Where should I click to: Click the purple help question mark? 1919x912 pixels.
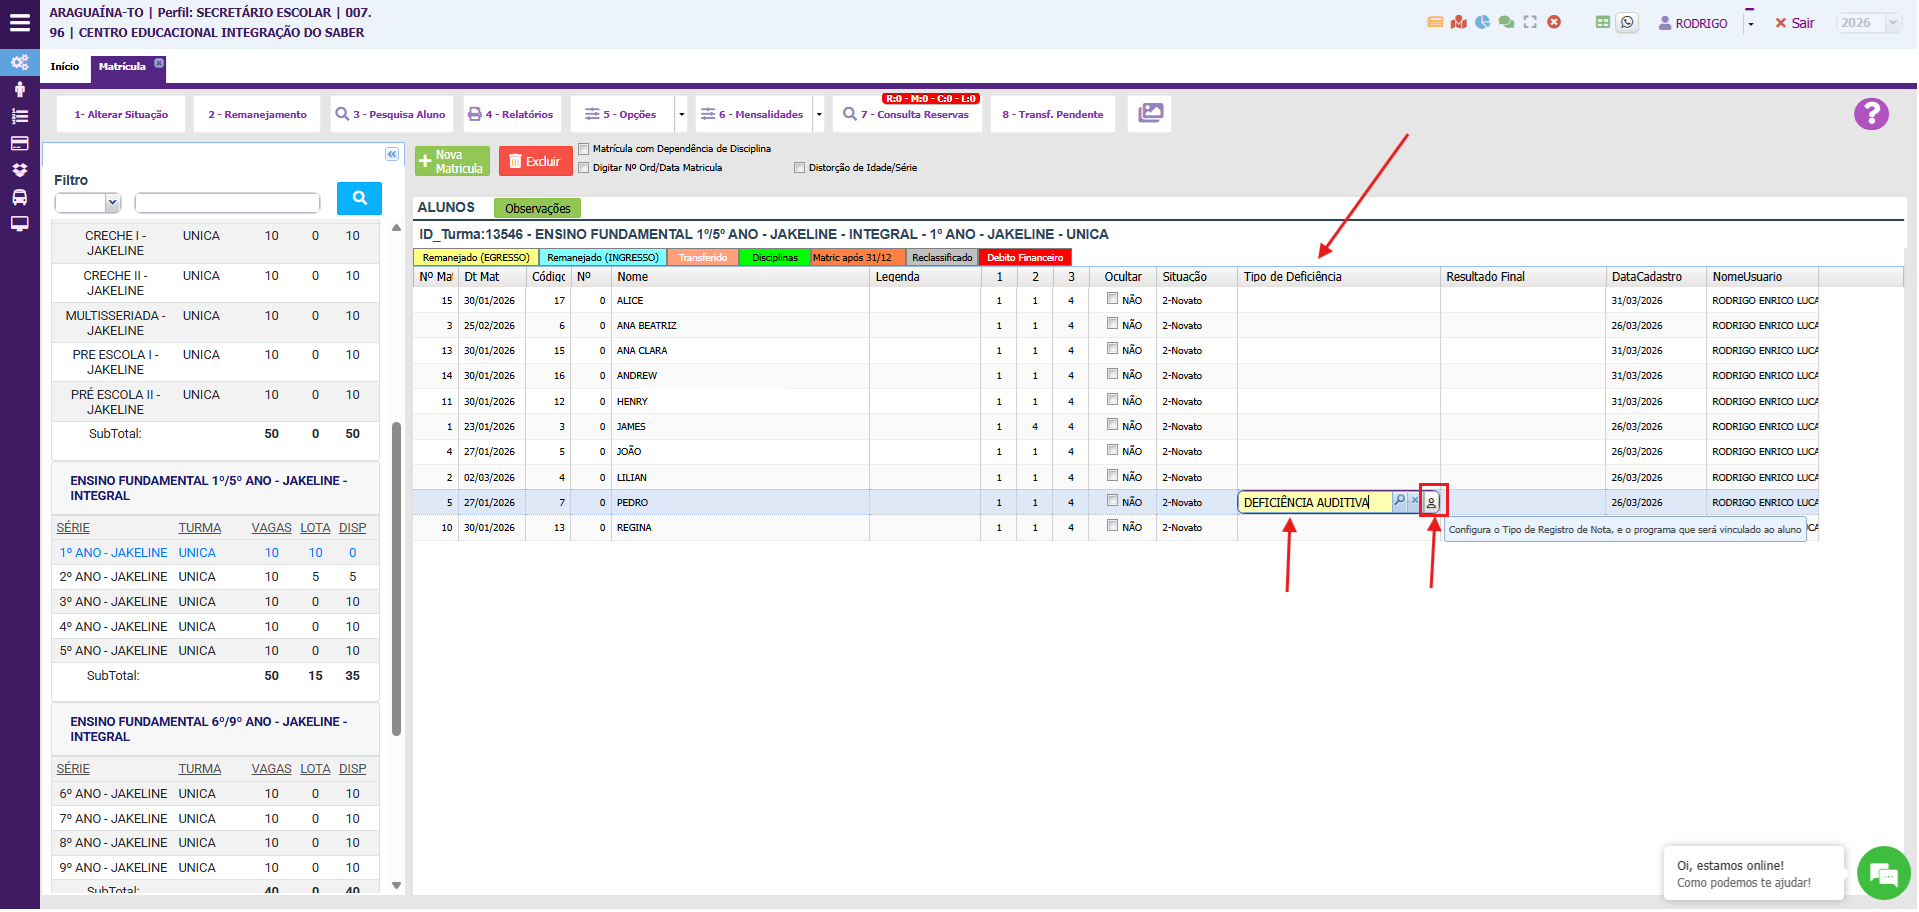pyautogui.click(x=1870, y=114)
